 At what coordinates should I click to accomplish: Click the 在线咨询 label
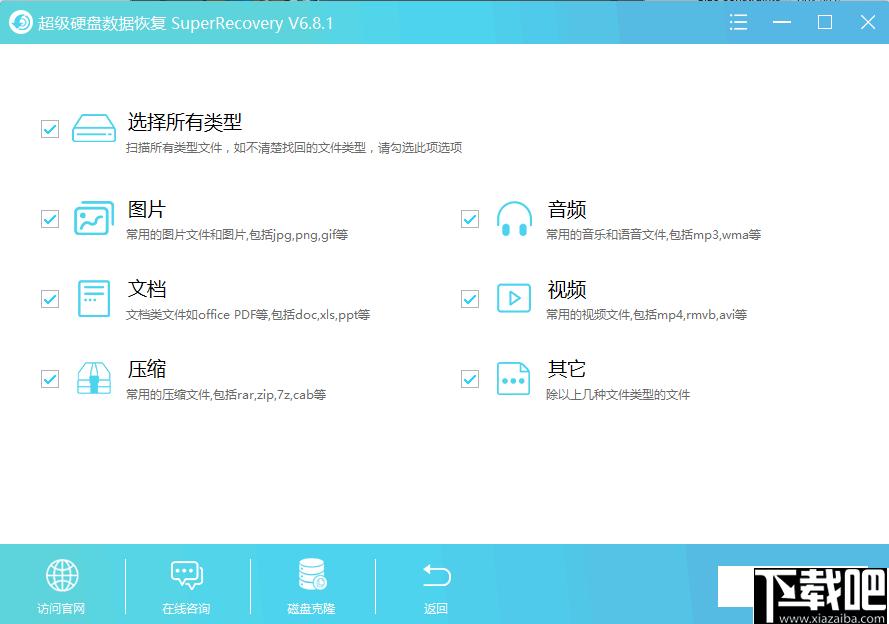[x=187, y=609]
